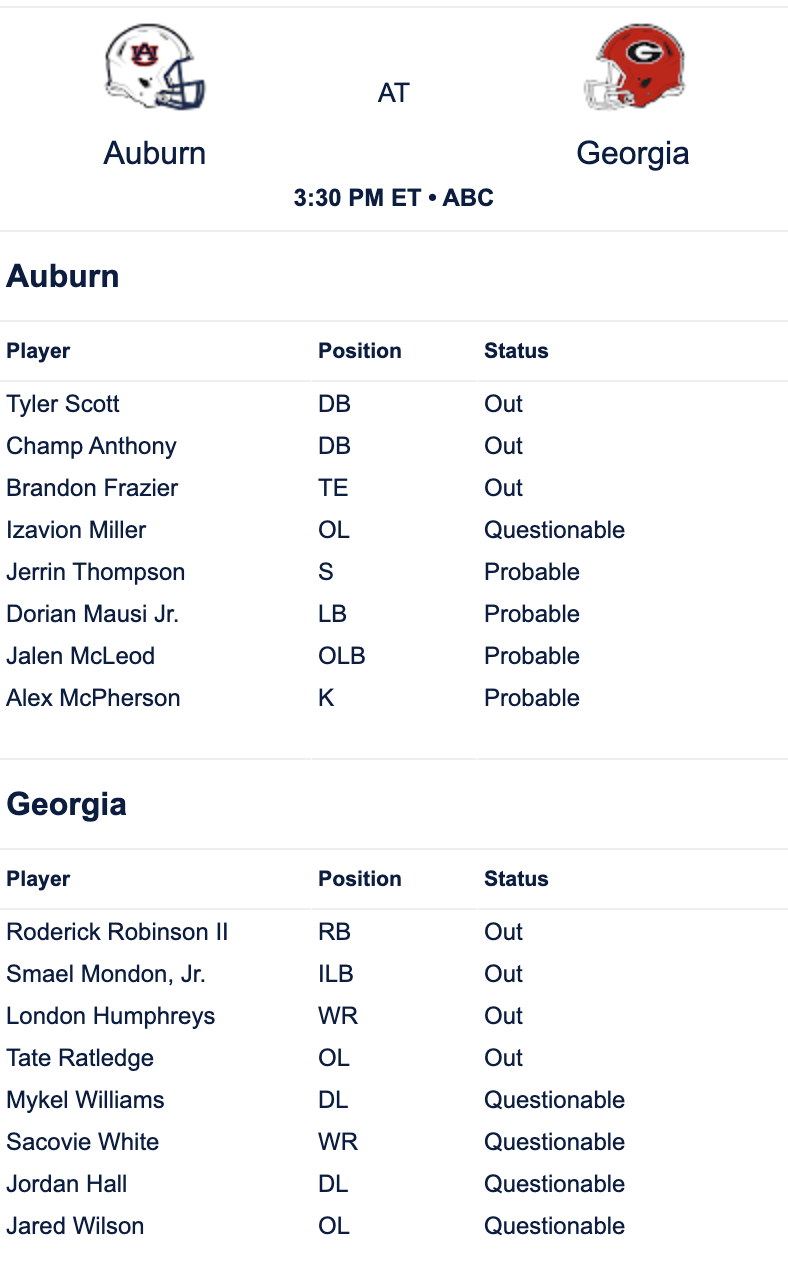Select the 3:30 PM ET ABC game time
This screenshot has height=1288, width=788.
(x=394, y=198)
